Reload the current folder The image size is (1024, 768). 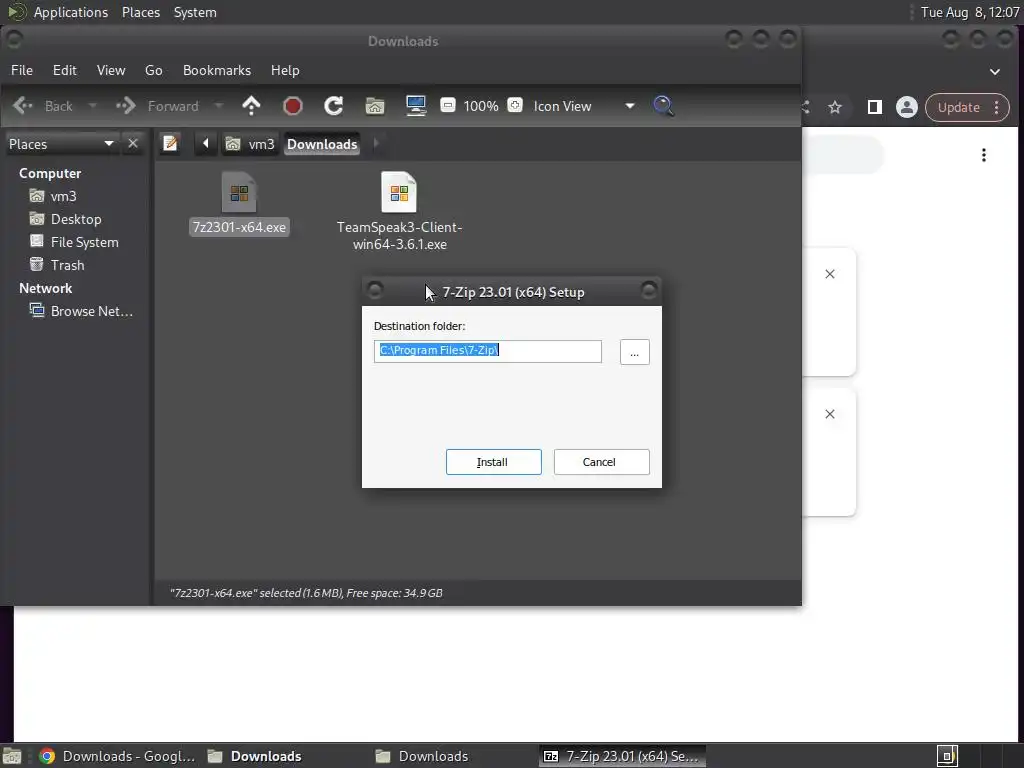pyautogui.click(x=334, y=106)
